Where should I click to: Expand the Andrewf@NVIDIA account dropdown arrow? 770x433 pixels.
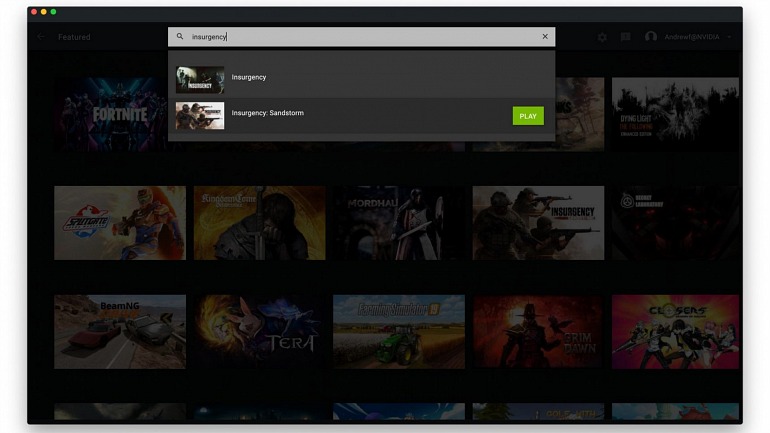[x=729, y=37]
